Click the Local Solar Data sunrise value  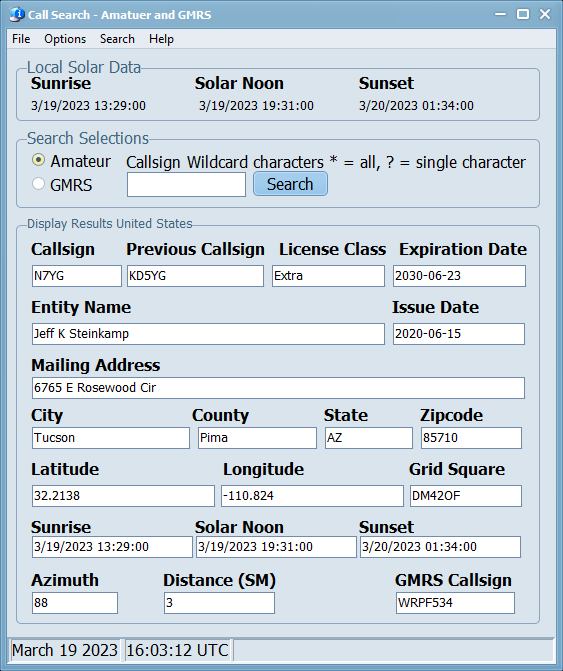tap(89, 106)
